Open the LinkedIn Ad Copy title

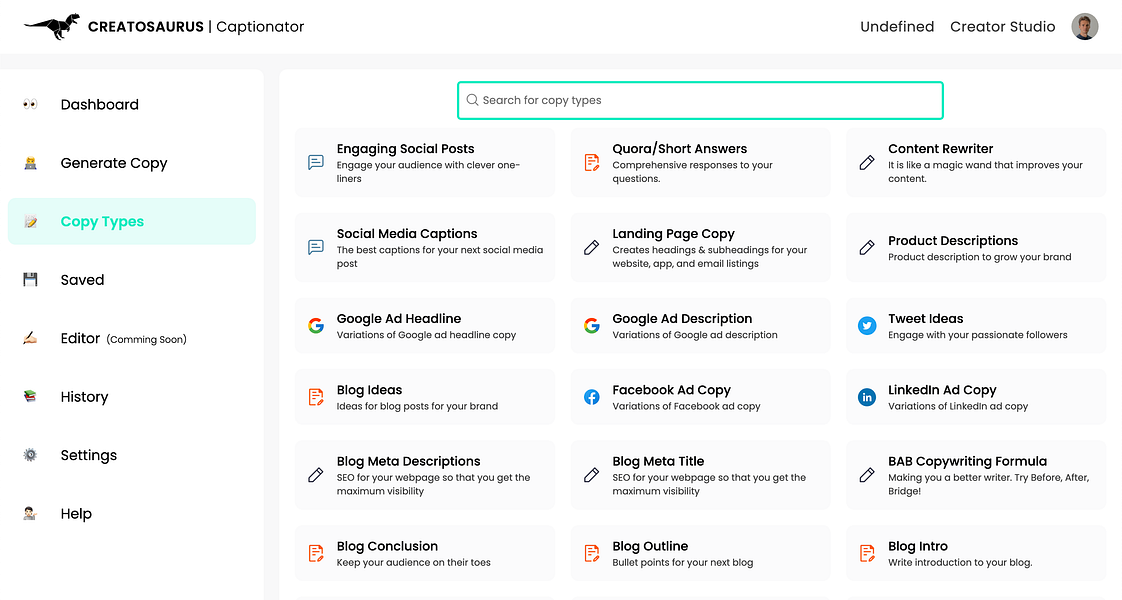coord(942,390)
